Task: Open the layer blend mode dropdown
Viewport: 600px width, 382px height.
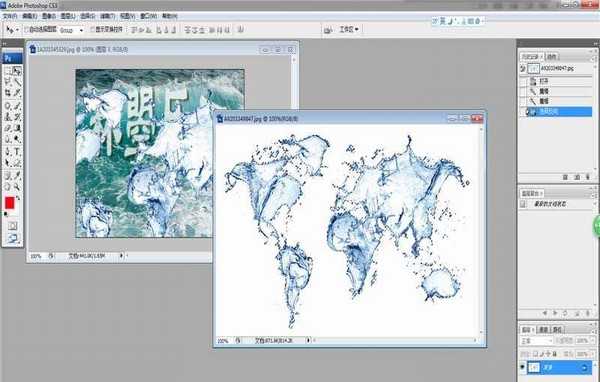Action: click(x=537, y=341)
